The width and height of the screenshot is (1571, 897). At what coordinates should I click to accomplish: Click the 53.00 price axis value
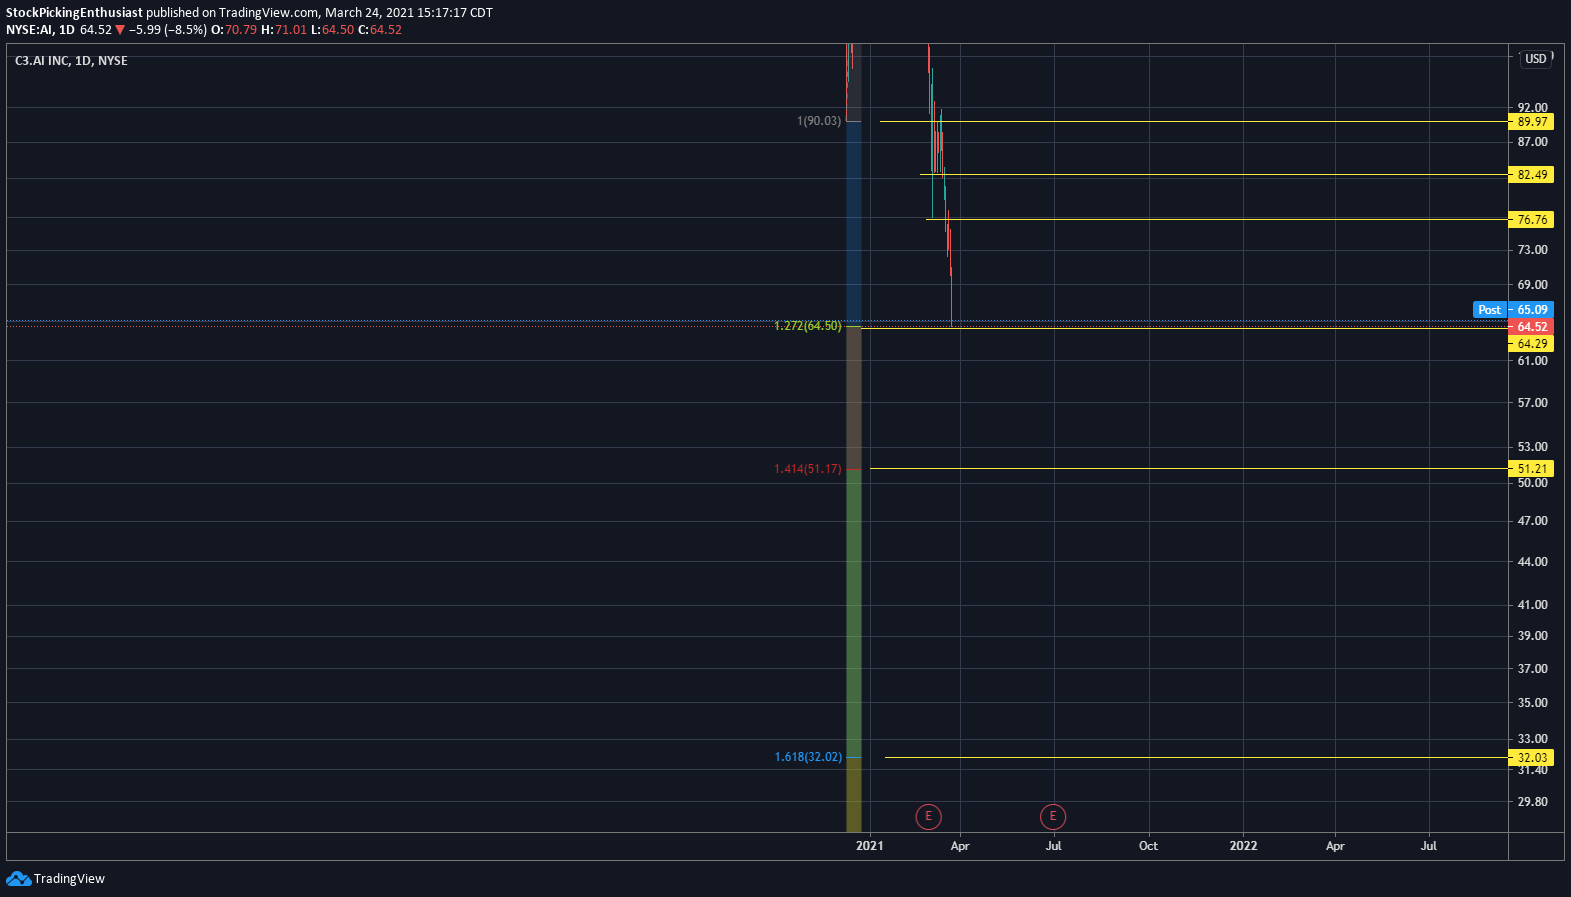[x=1532, y=447]
